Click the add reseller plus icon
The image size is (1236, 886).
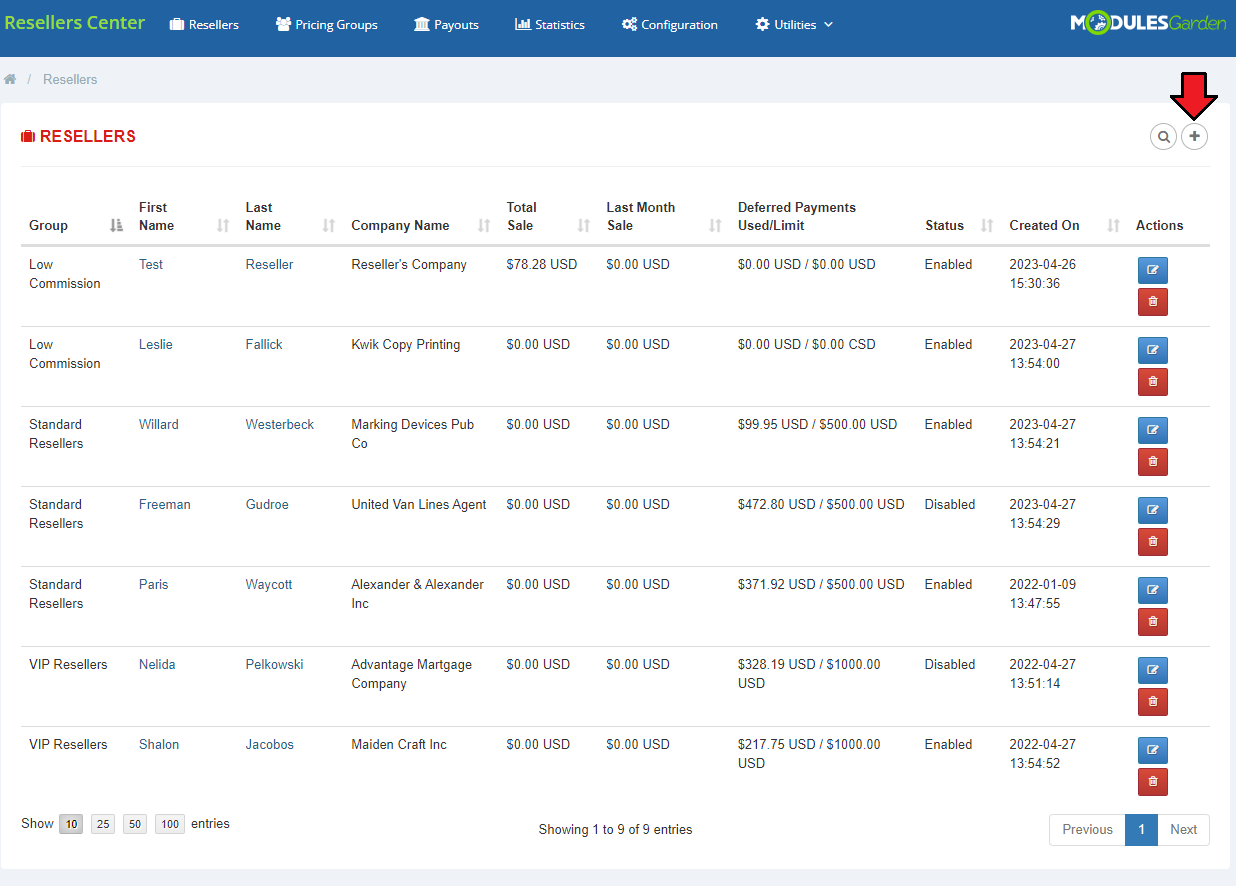coord(1194,136)
